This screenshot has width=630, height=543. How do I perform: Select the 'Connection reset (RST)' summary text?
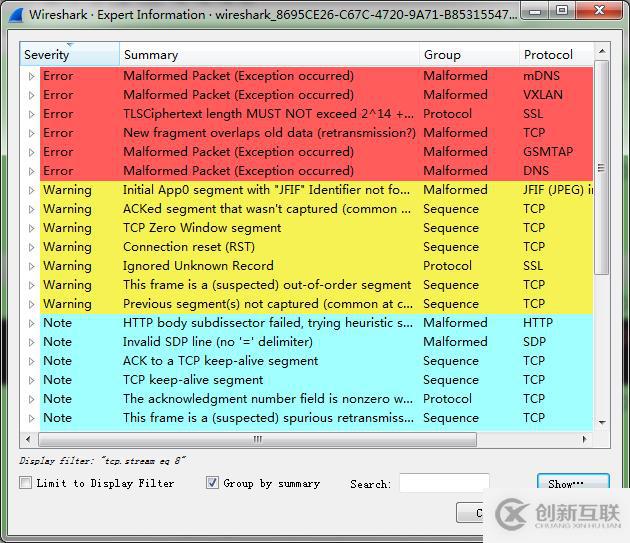(189, 247)
